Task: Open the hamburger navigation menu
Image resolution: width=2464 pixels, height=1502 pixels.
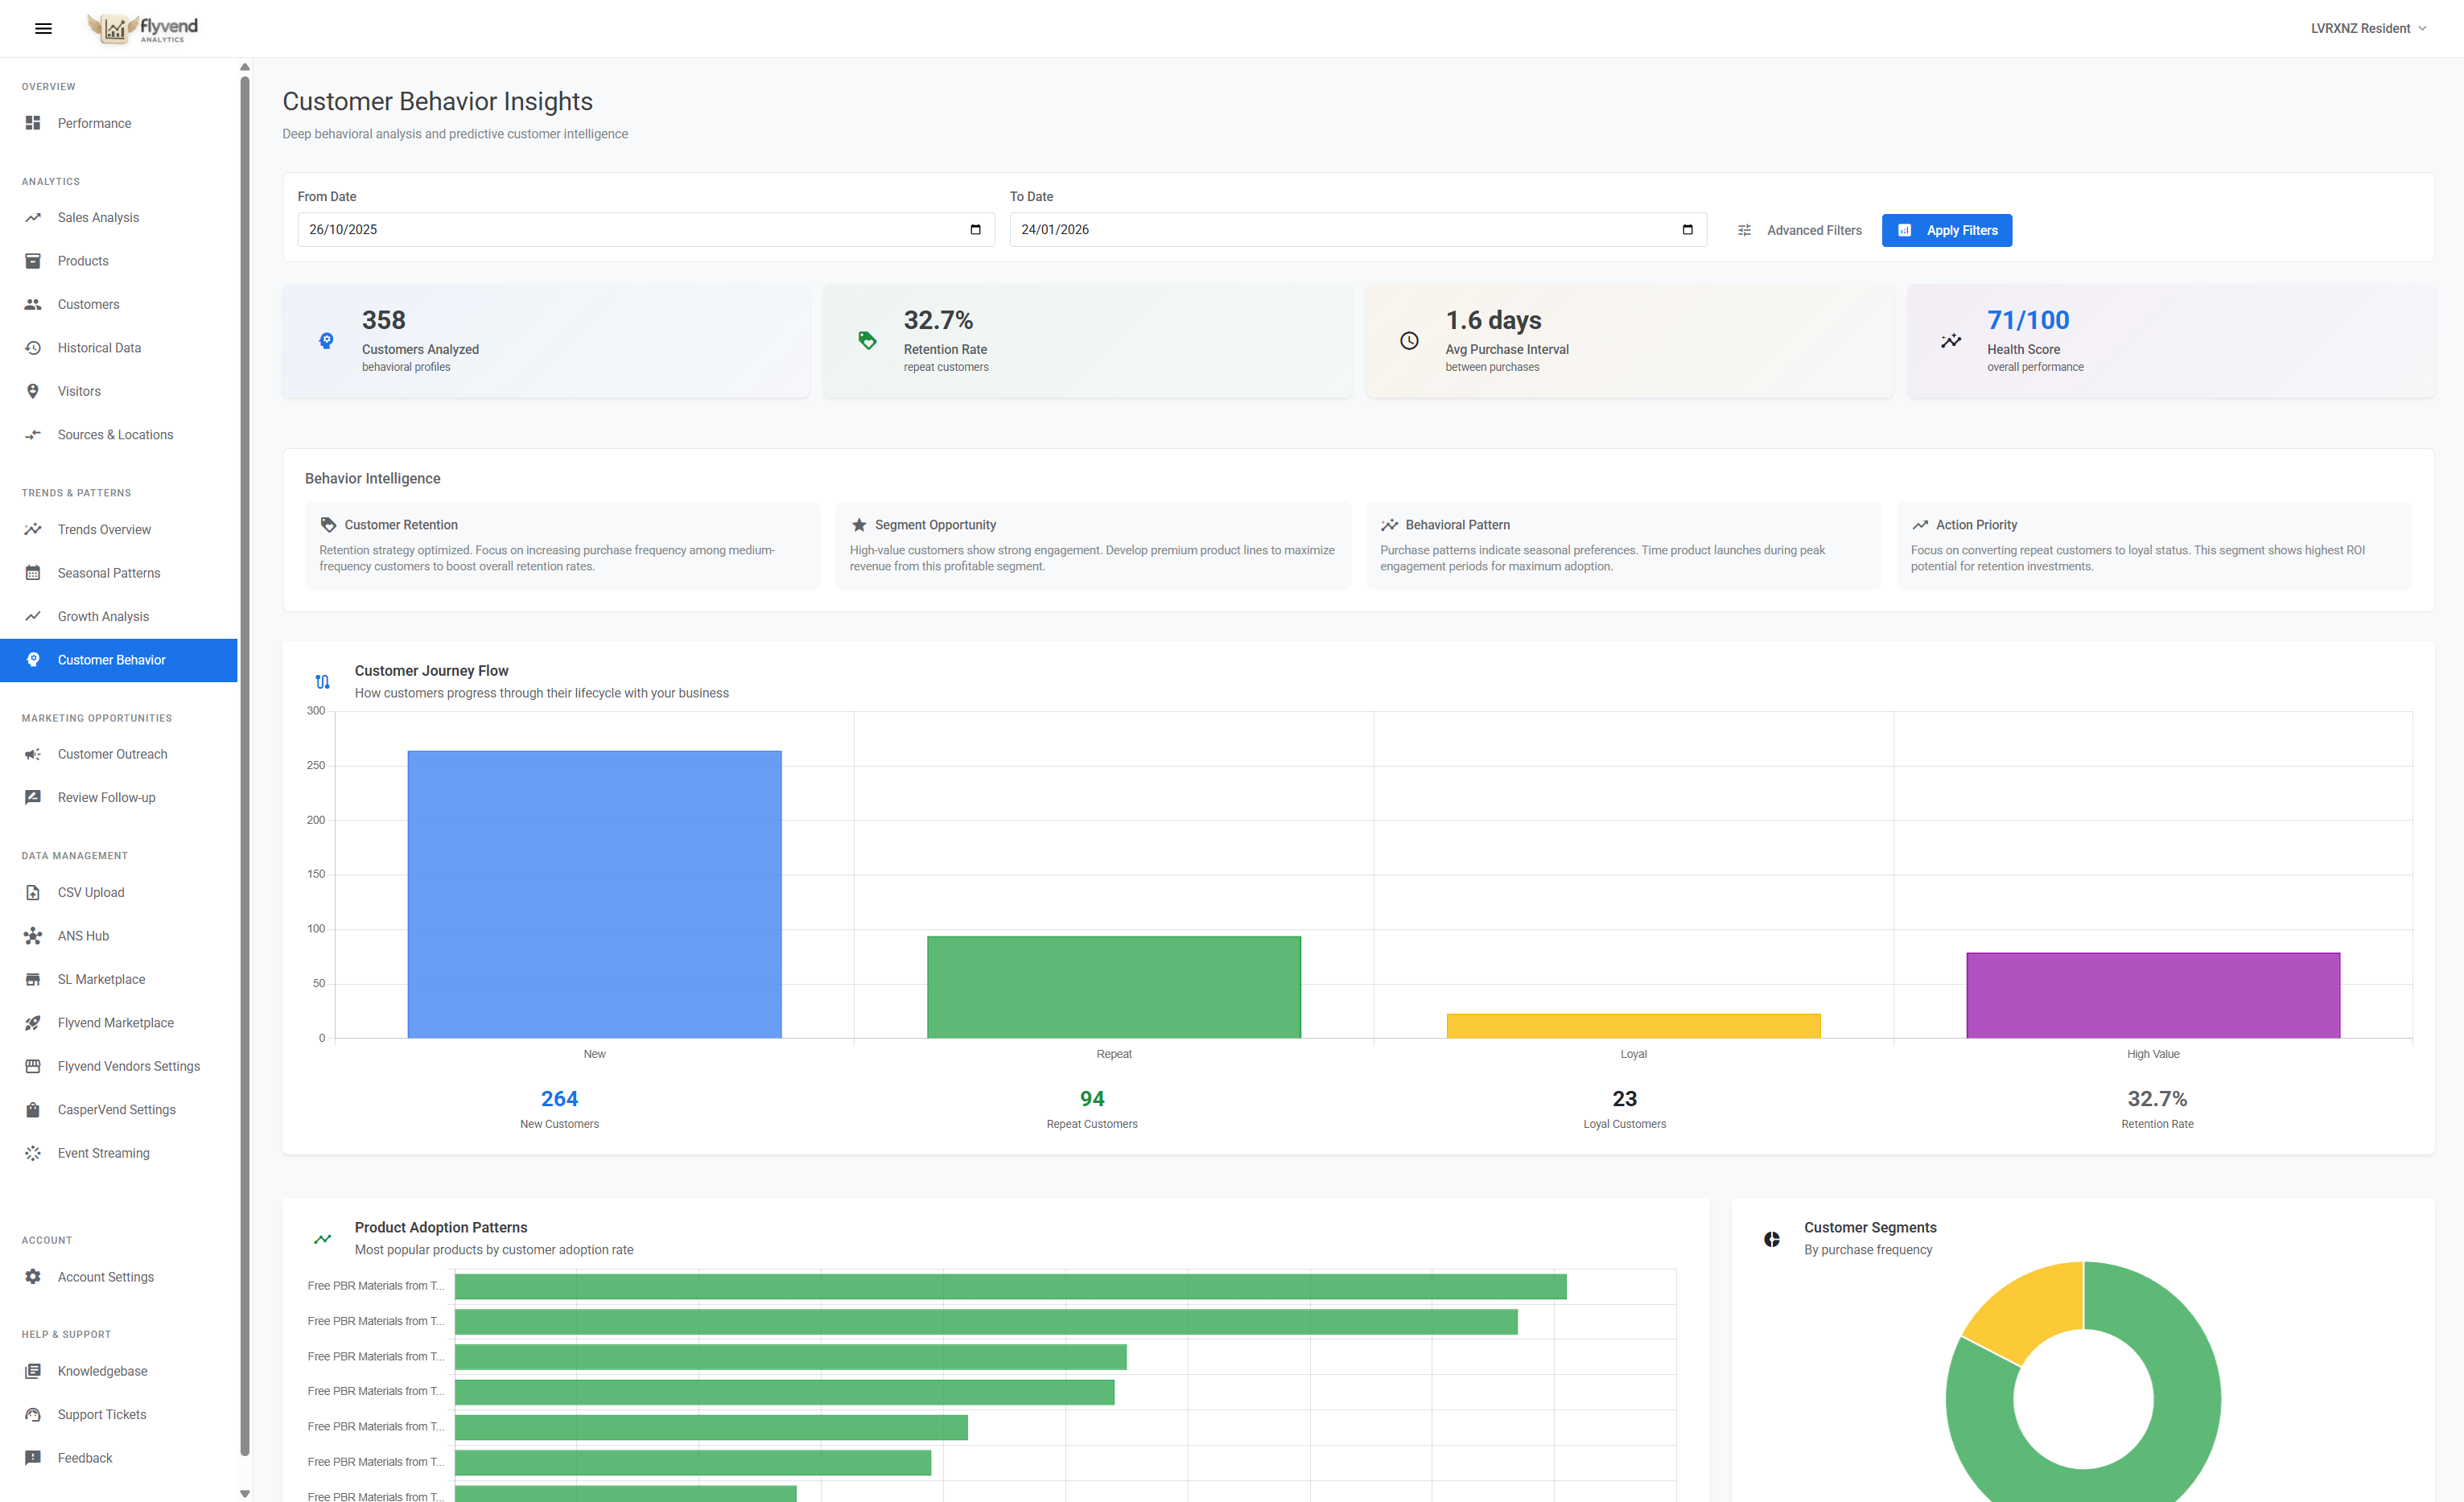Action: click(43, 28)
